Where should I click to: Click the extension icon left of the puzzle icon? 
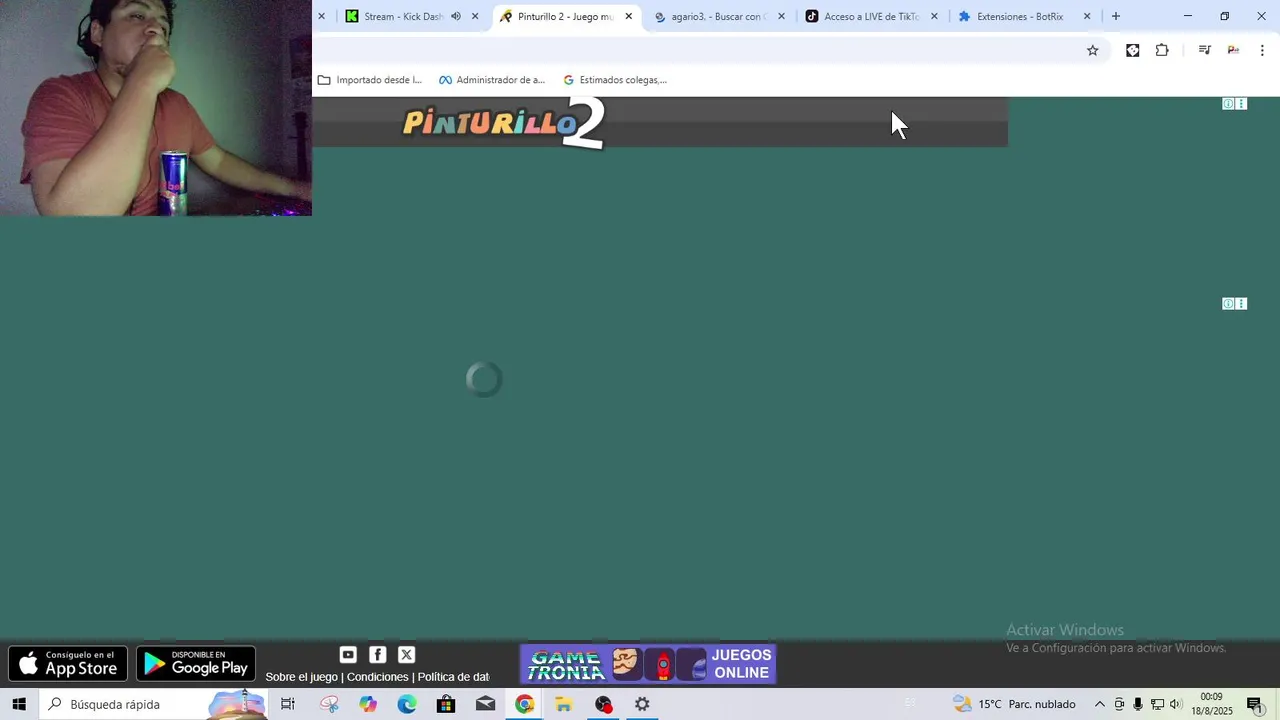pos(1133,50)
